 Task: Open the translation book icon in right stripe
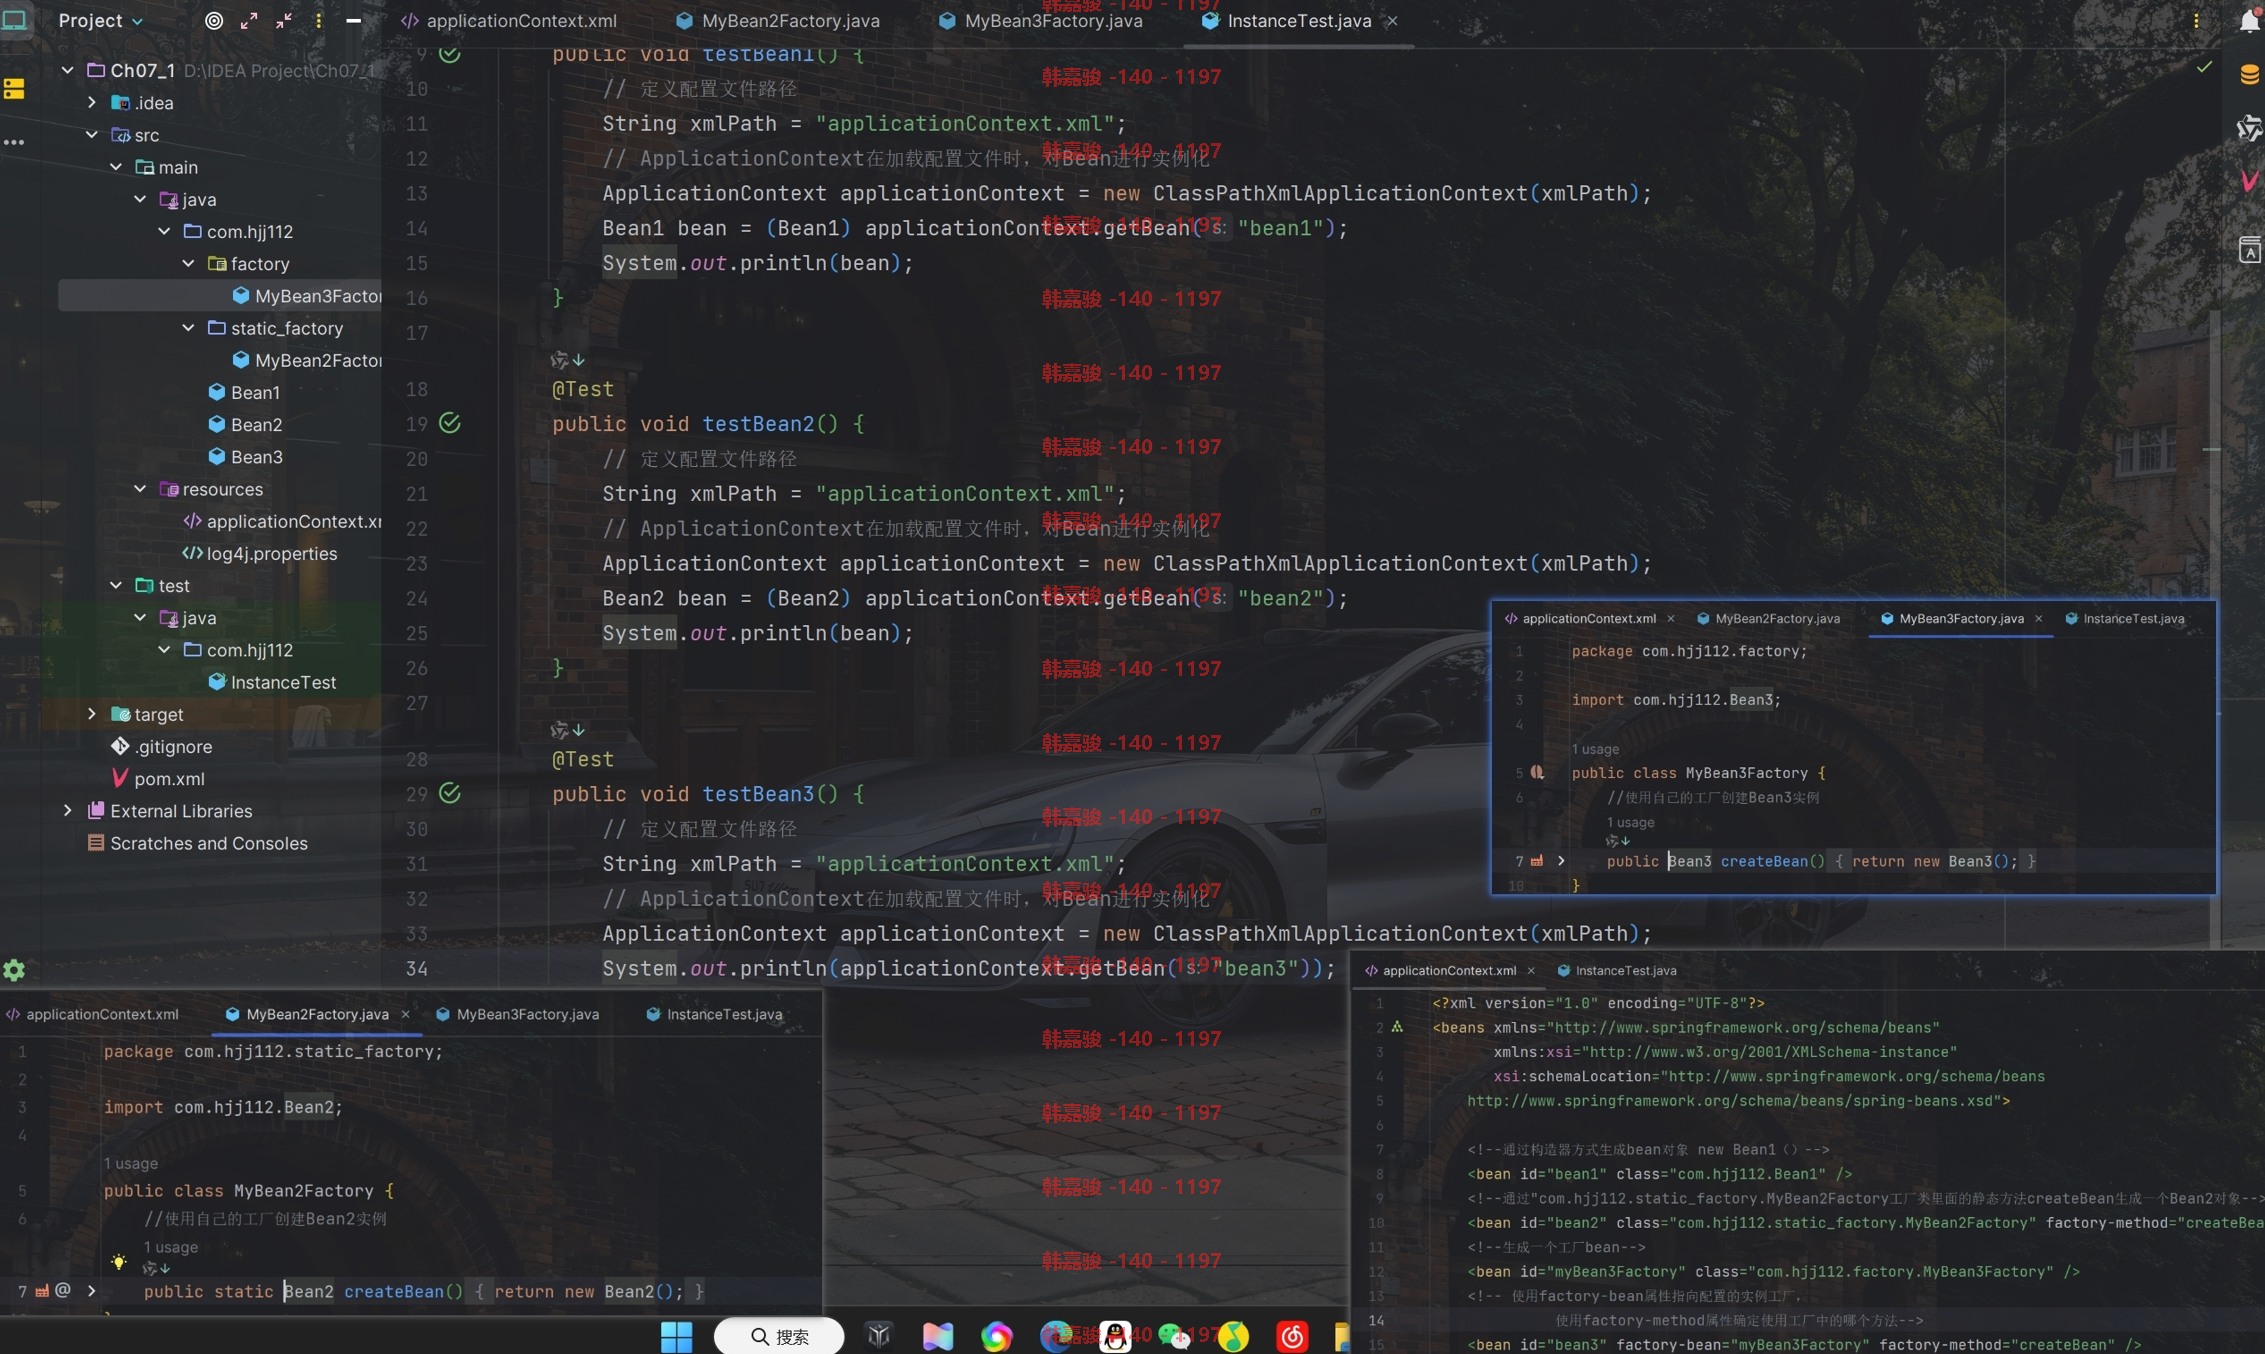2249,250
